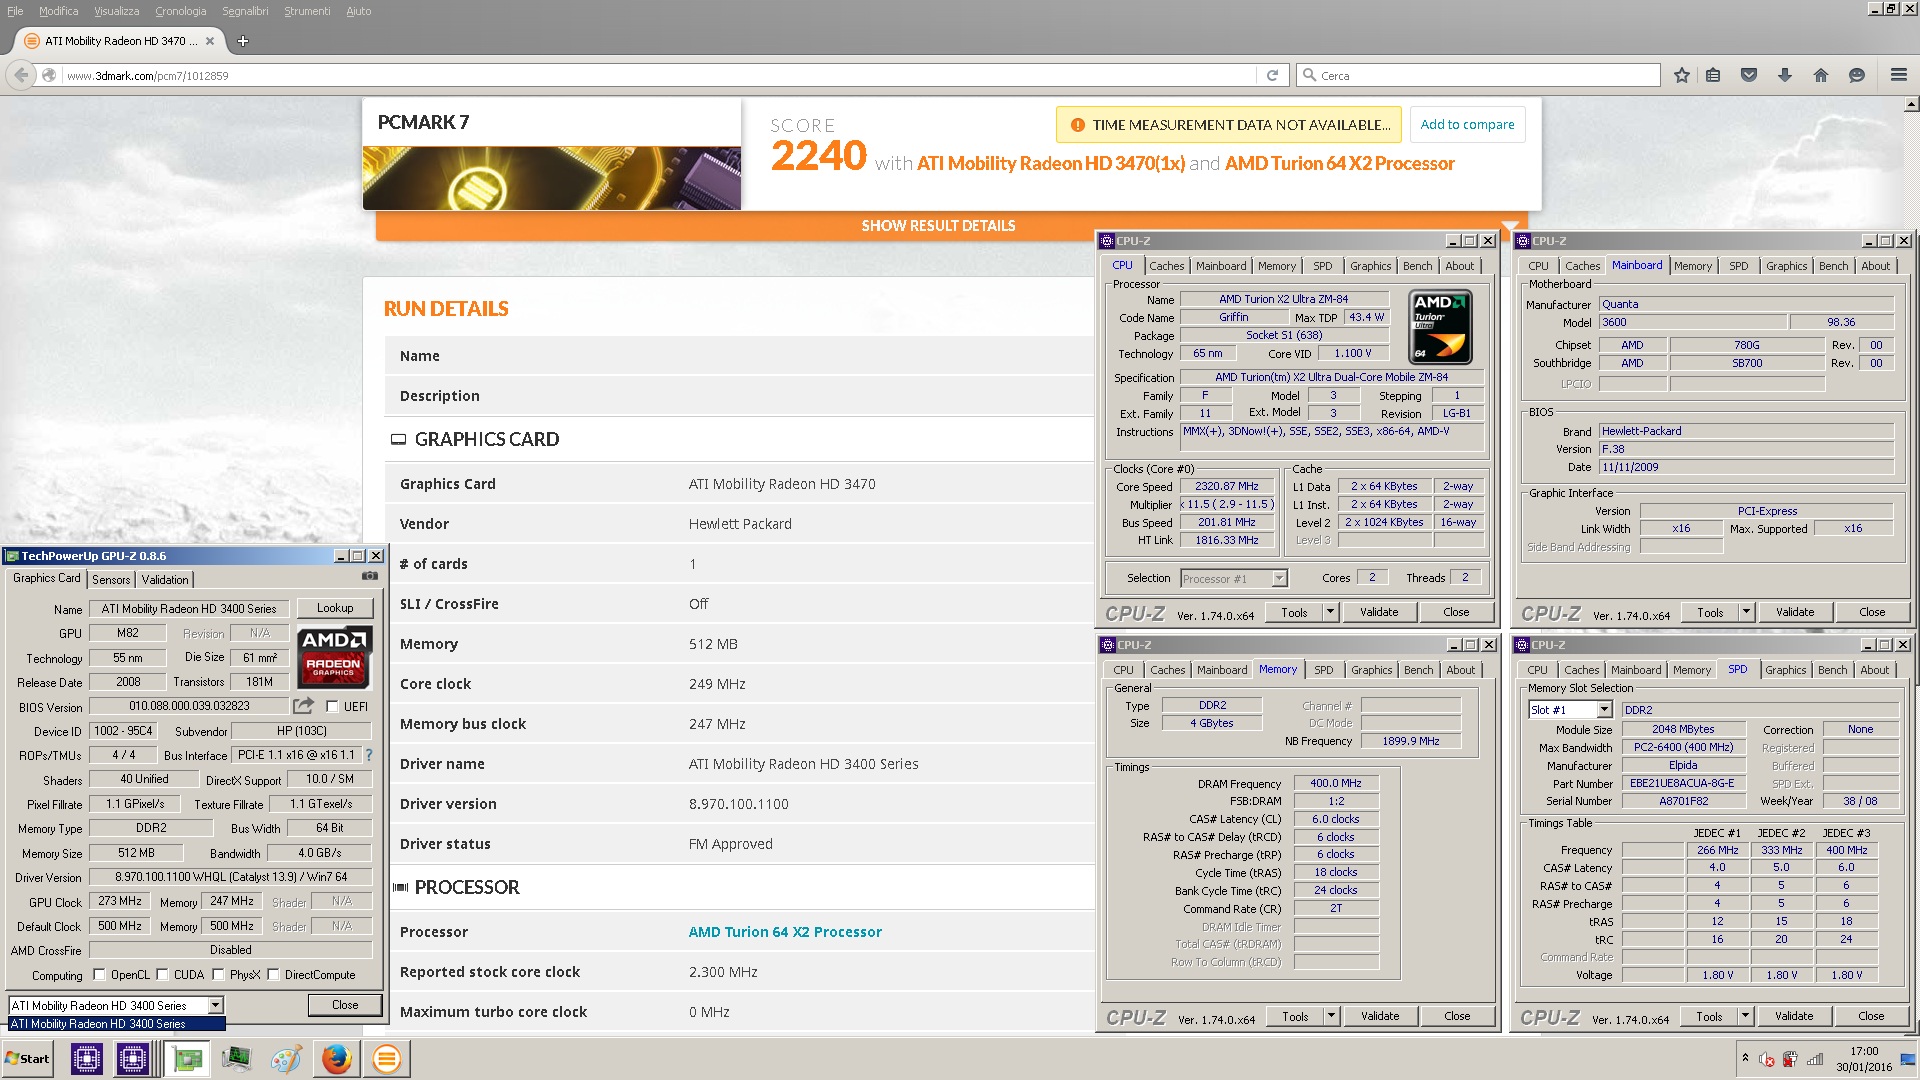The height and width of the screenshot is (1080, 1920).
Task: Click the Lookup button in GPU-Z
Action: coord(335,608)
